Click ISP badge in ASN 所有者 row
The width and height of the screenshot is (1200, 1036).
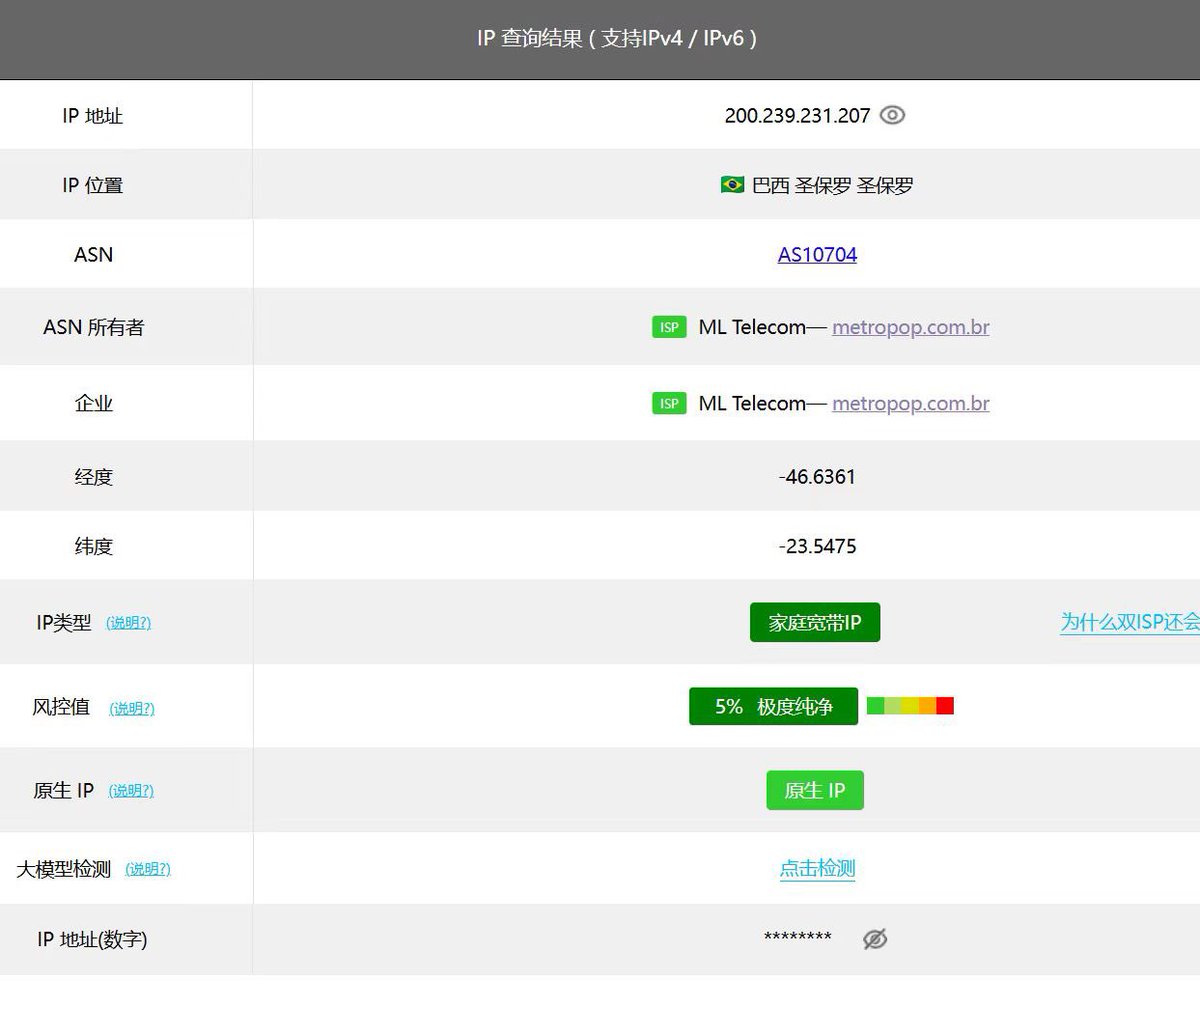669,327
